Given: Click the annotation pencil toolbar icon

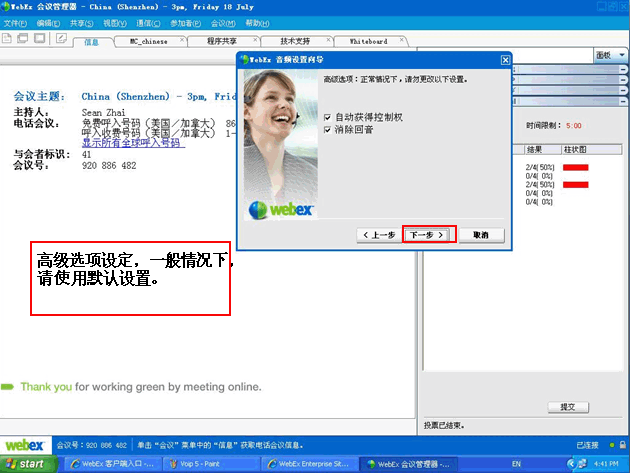Looking at the screenshot, I should [x=61, y=38].
